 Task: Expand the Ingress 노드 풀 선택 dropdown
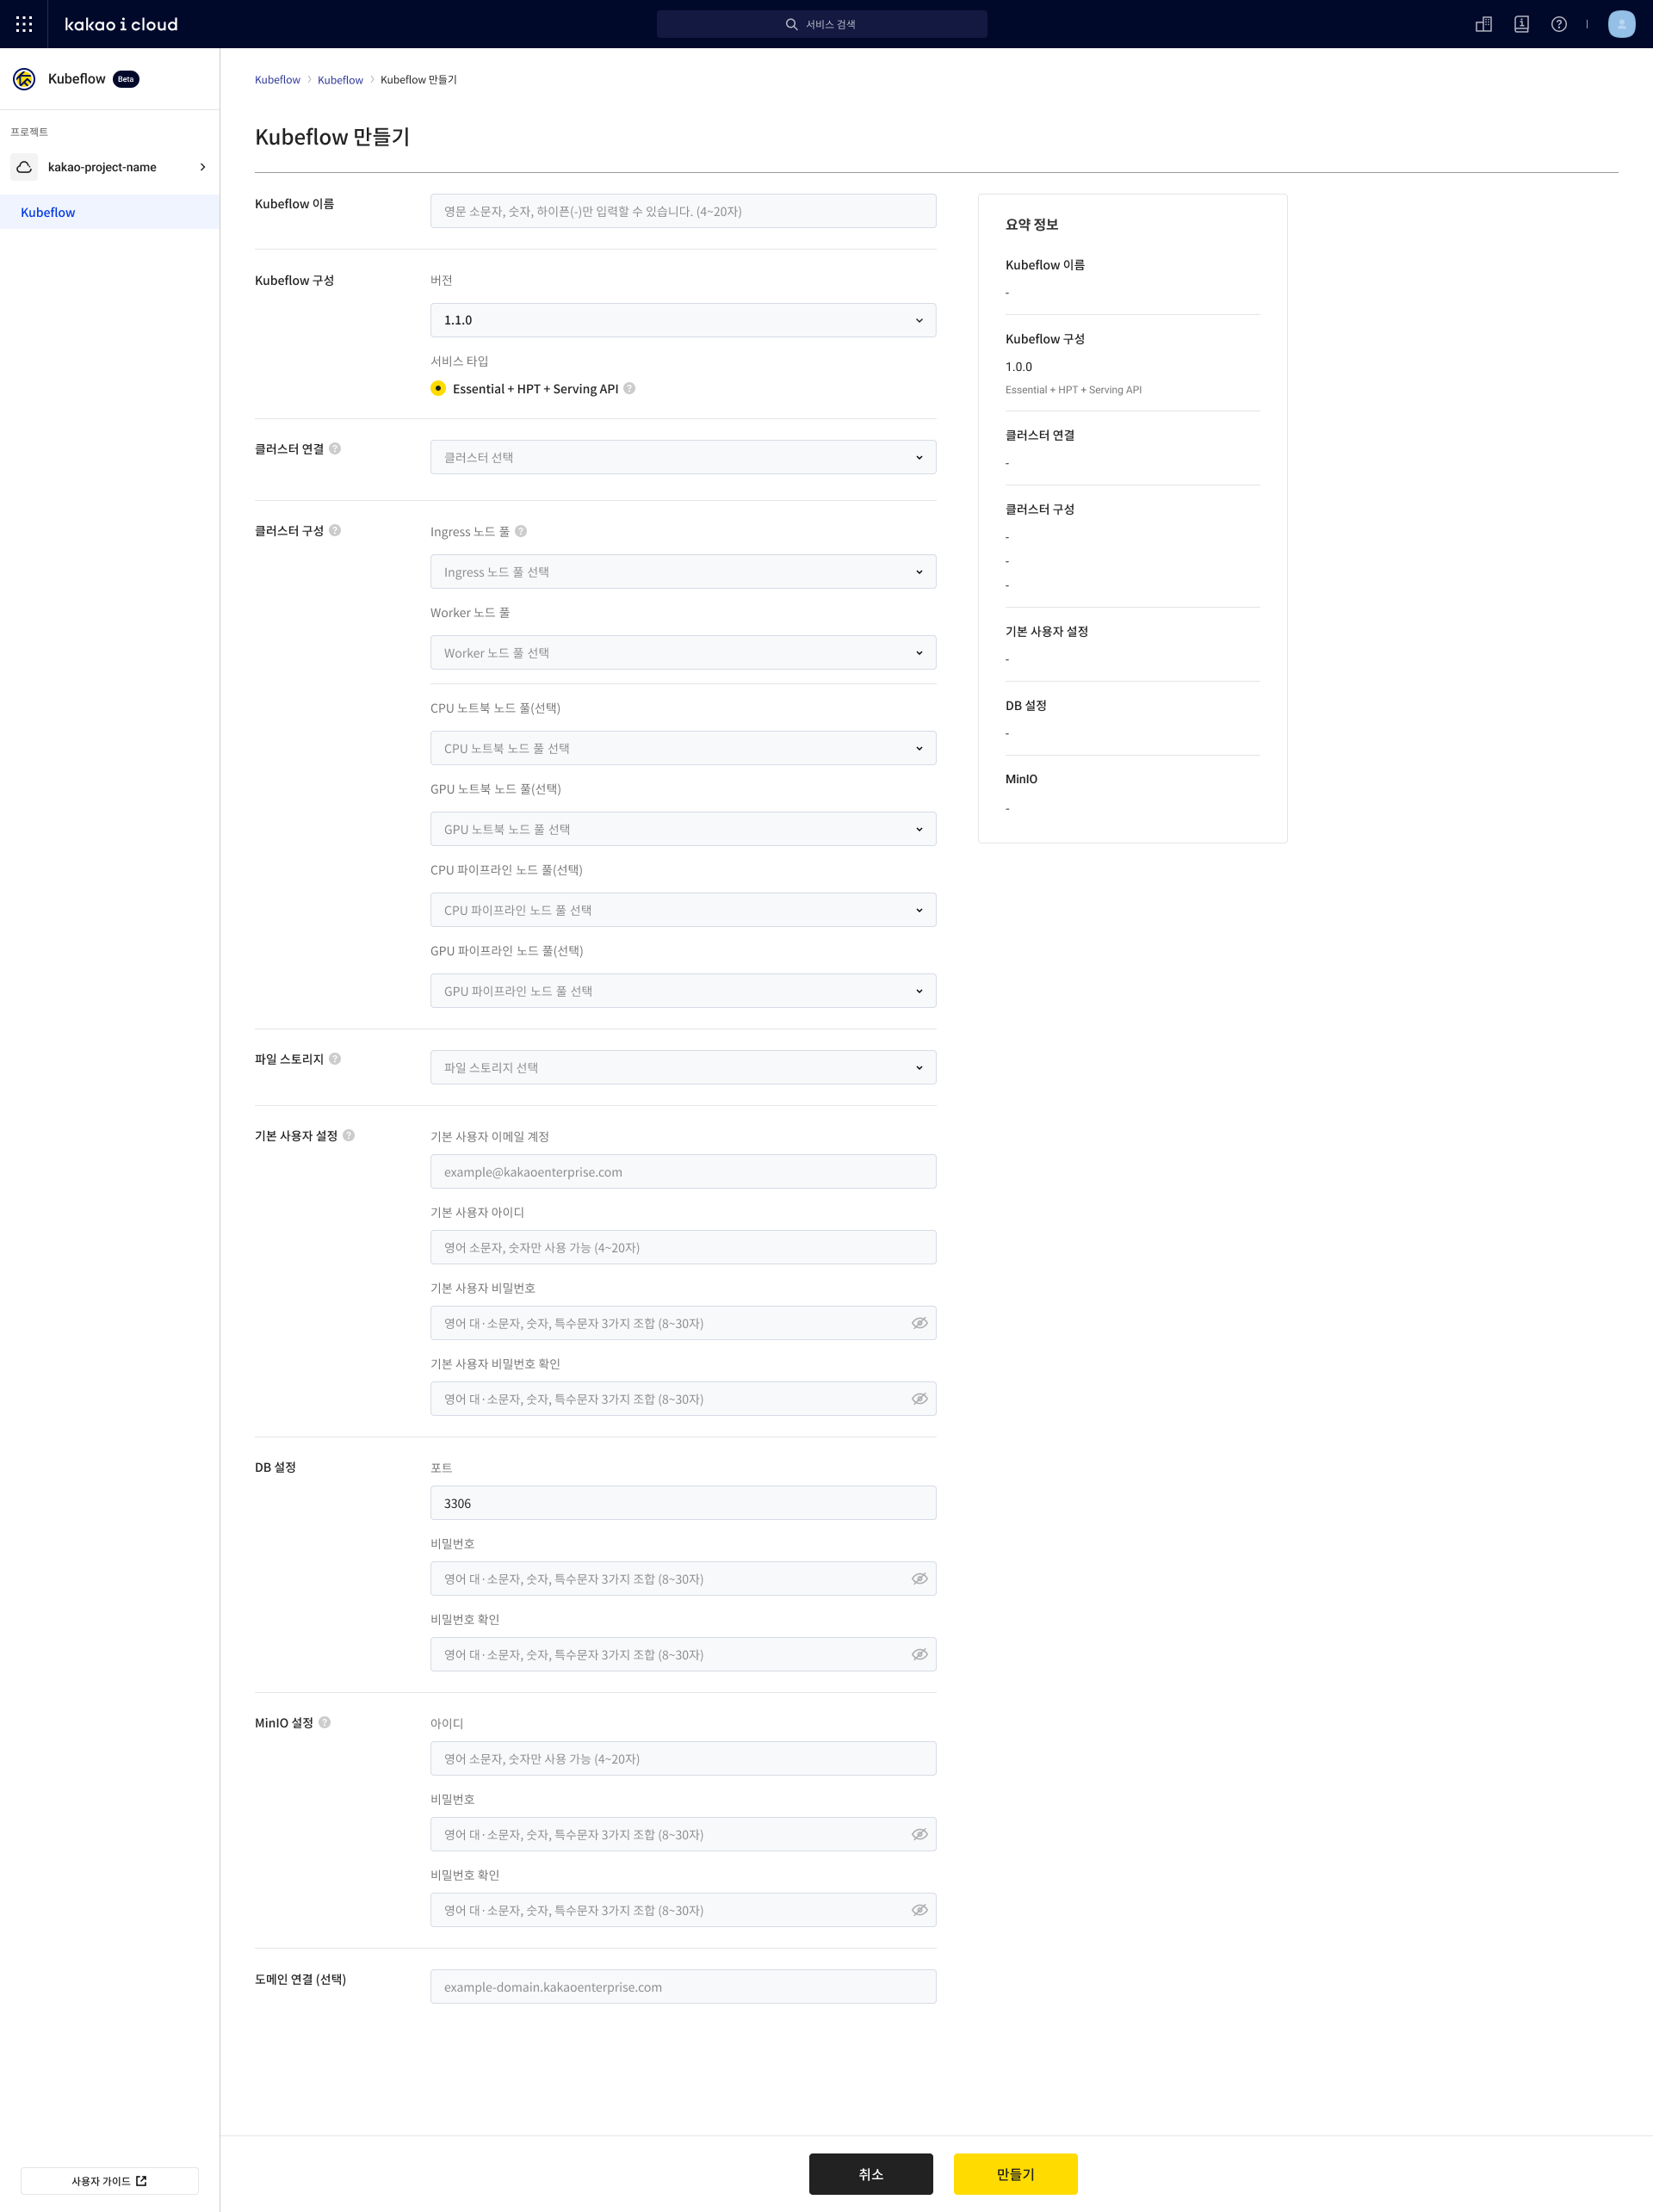click(683, 571)
